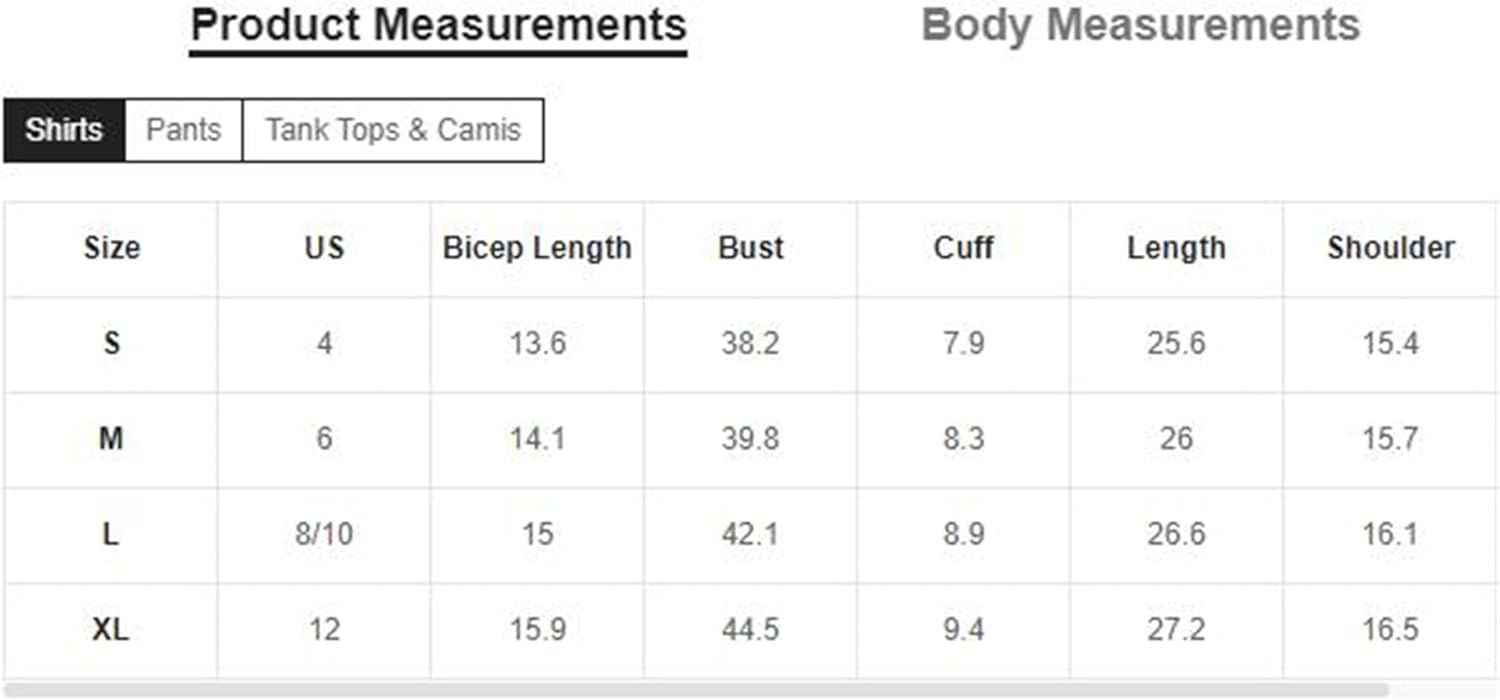Screen dimensions: 1500x700
Task: Select the L size row label
Action: click(x=111, y=534)
